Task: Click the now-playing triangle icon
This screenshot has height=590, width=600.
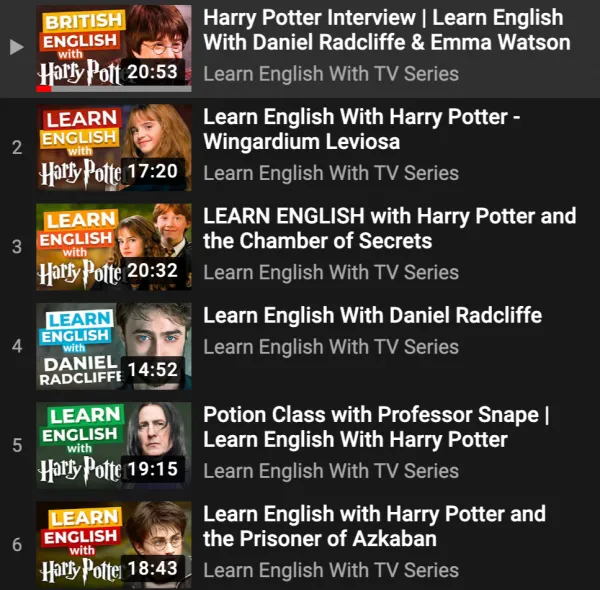Action: pyautogui.click(x=17, y=47)
